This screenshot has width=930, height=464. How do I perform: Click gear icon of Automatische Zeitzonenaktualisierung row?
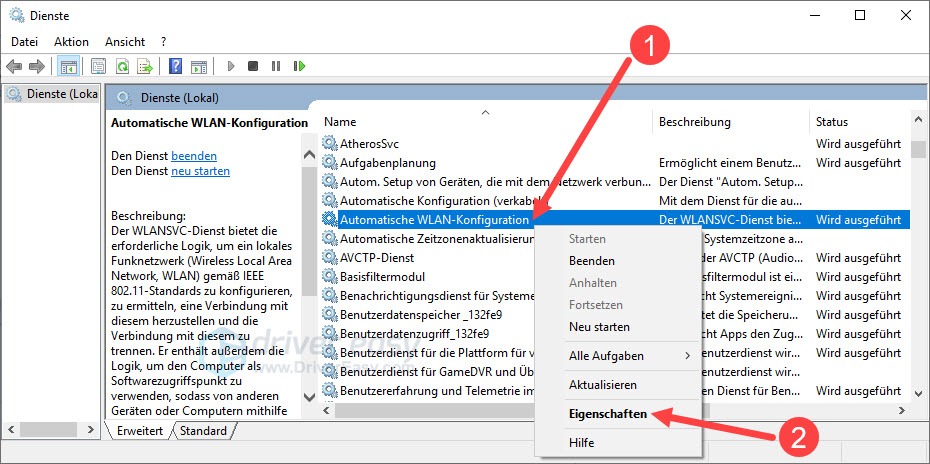pos(329,239)
